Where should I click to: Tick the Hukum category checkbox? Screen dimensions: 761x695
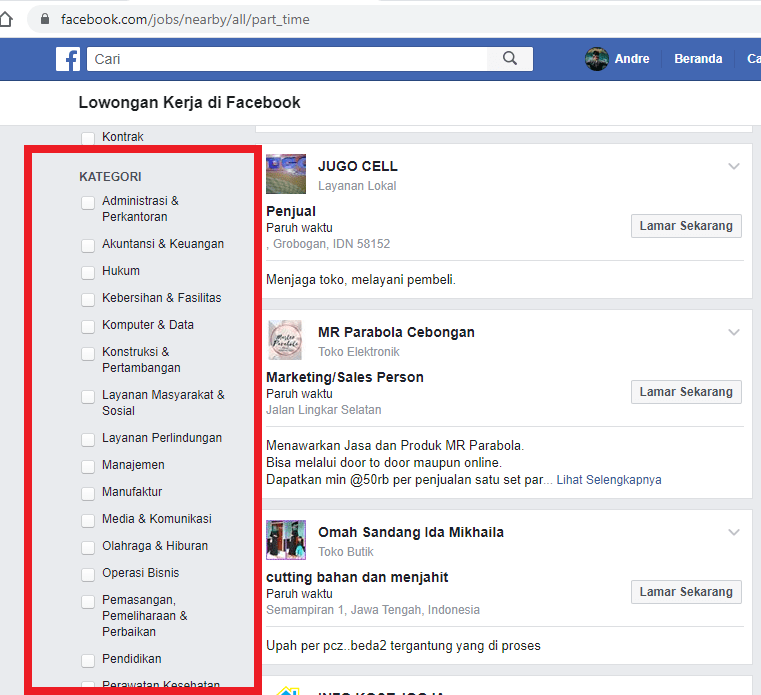88,272
